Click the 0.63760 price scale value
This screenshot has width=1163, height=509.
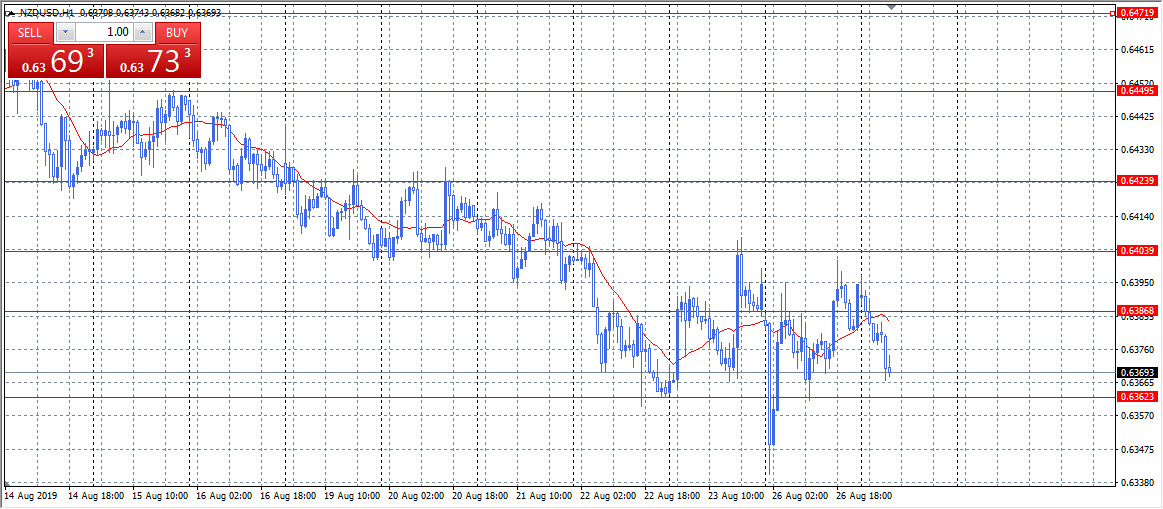click(1135, 349)
